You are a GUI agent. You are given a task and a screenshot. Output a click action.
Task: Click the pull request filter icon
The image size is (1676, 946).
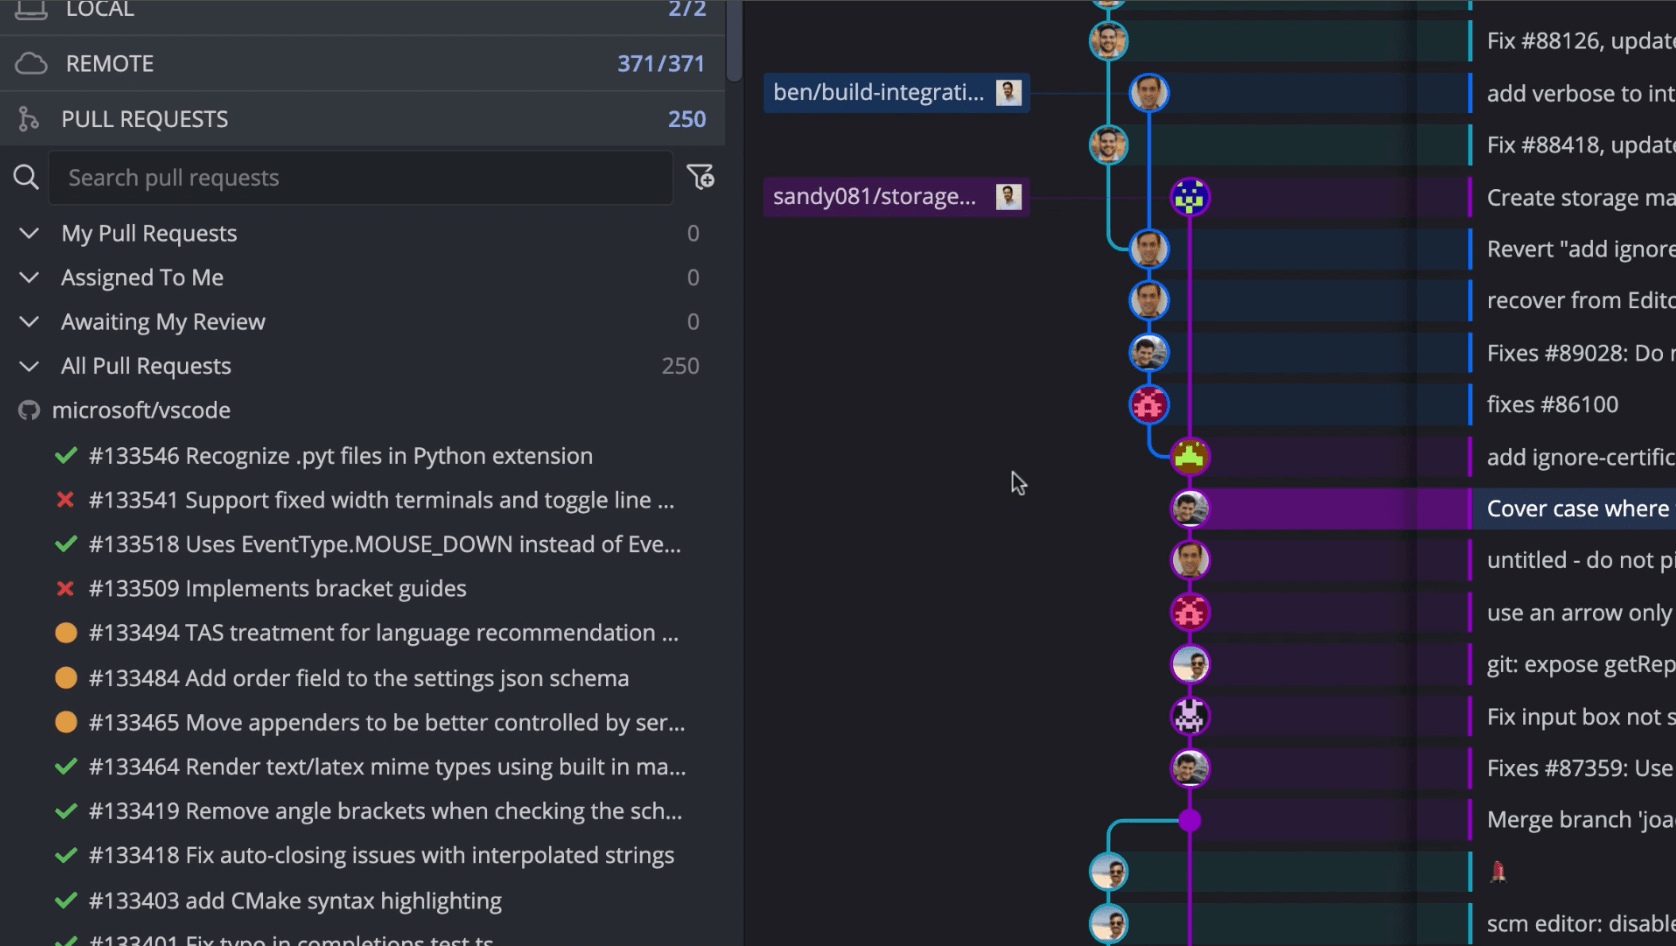[x=700, y=178]
